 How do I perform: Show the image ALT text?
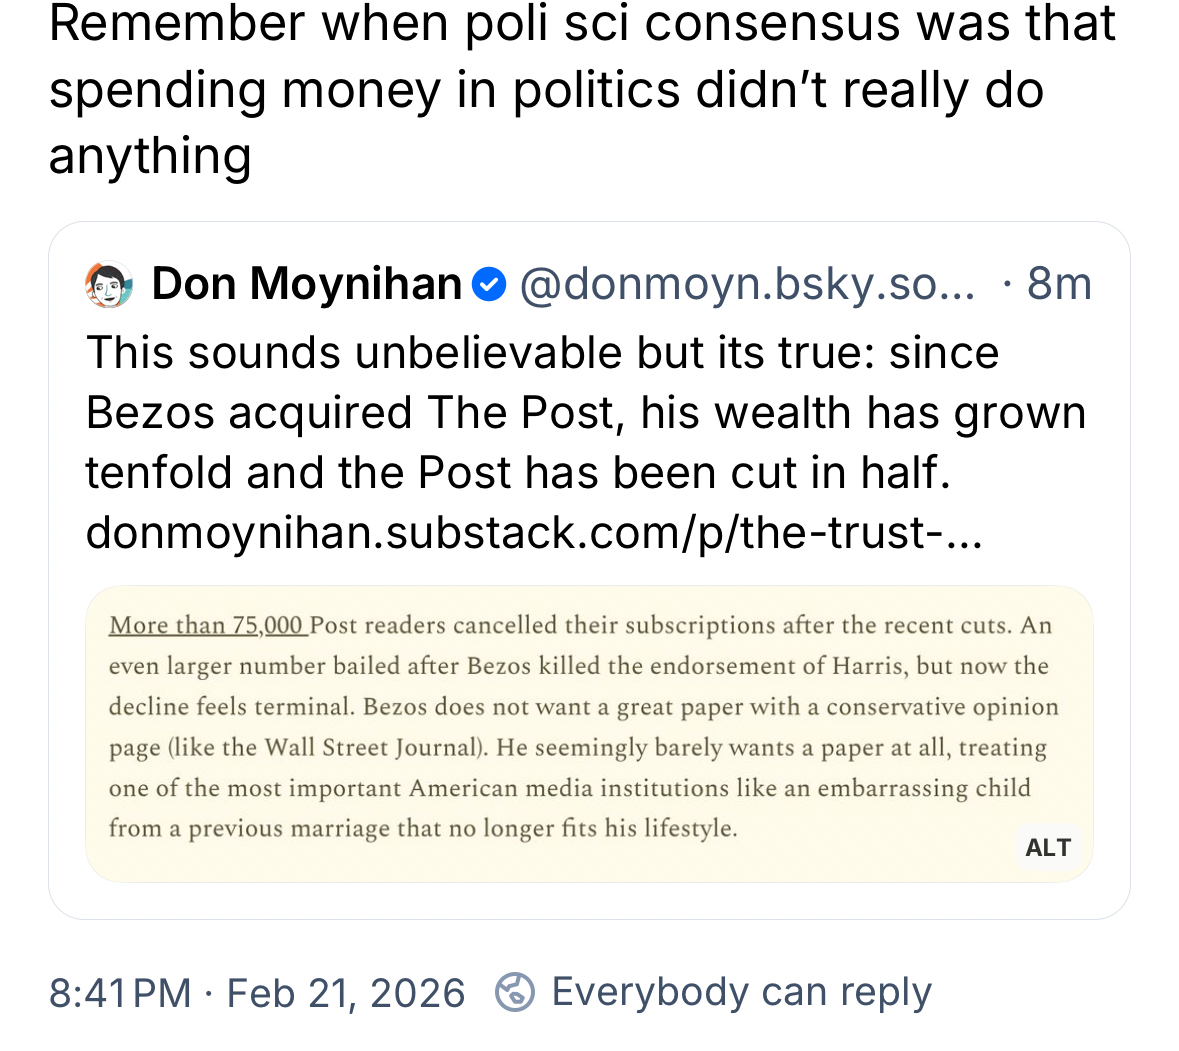1047,848
